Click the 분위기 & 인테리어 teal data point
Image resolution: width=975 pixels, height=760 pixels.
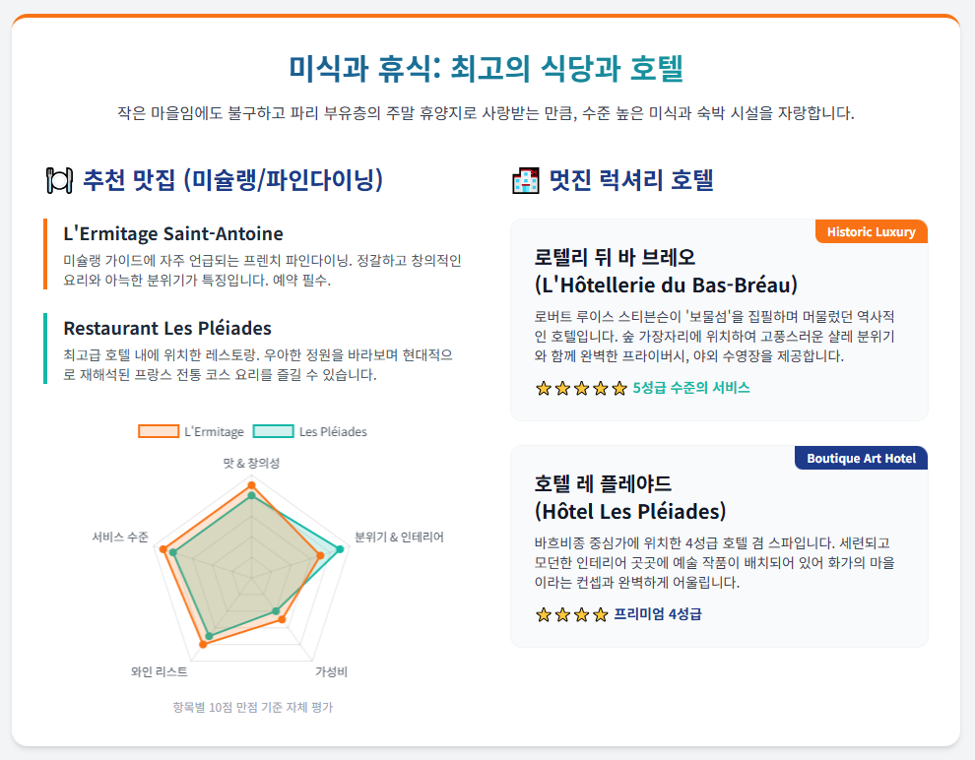pos(340,549)
